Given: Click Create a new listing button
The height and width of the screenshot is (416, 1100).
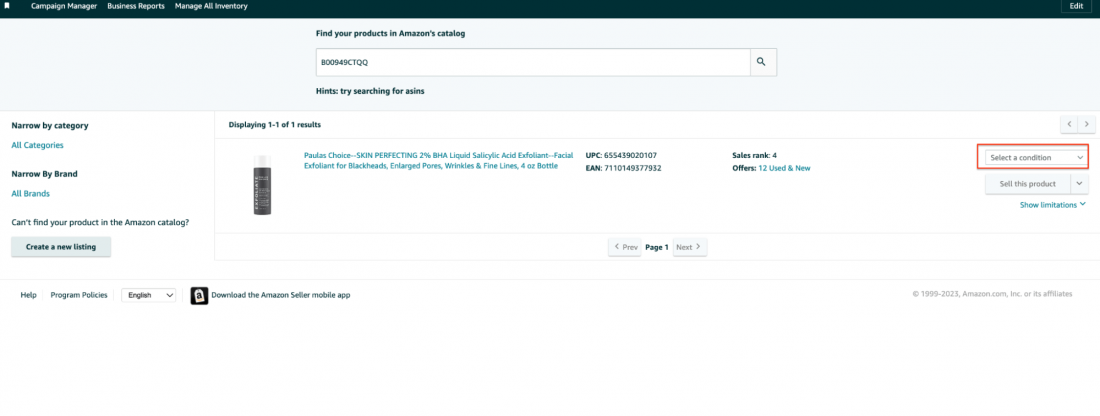Looking at the screenshot, I should (61, 247).
